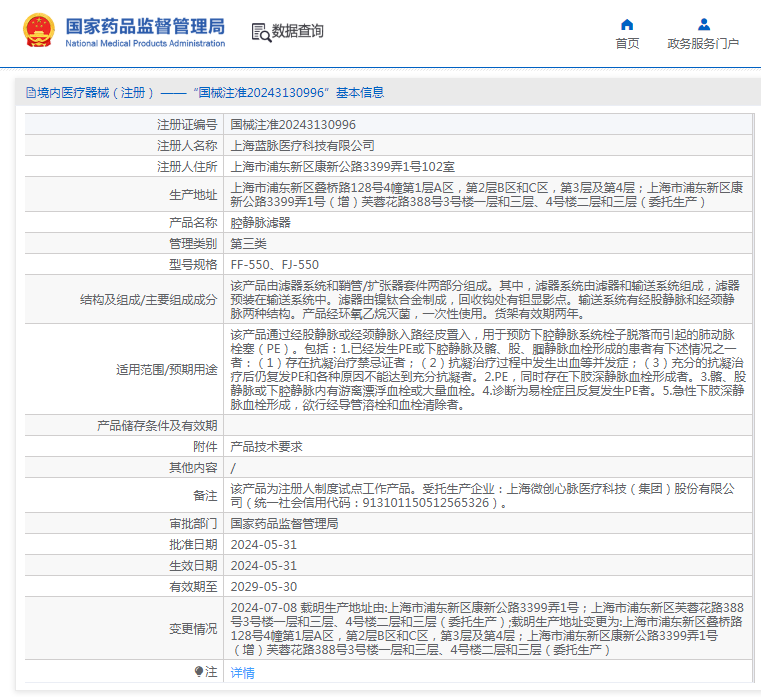
Task: Click the government portal user icon
Action: (704, 25)
